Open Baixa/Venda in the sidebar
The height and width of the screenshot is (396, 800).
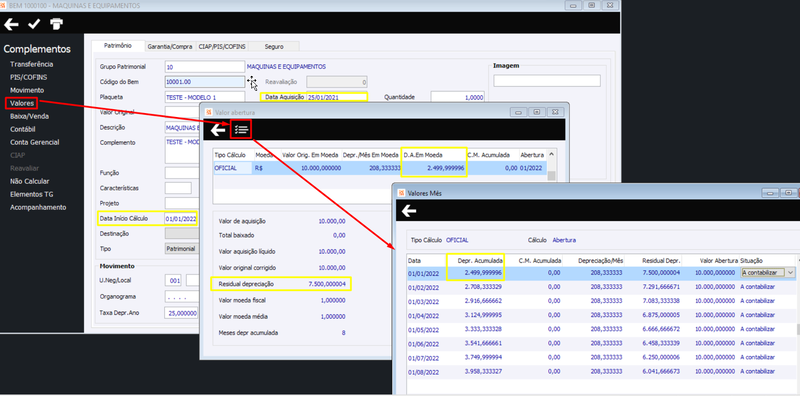(30, 116)
